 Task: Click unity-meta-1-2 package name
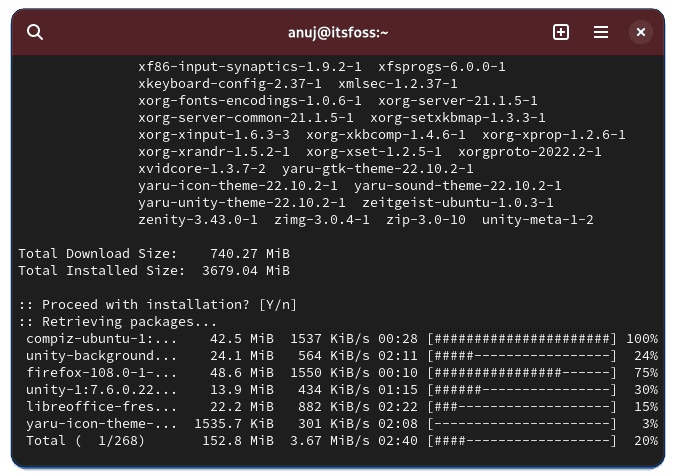[x=538, y=219]
